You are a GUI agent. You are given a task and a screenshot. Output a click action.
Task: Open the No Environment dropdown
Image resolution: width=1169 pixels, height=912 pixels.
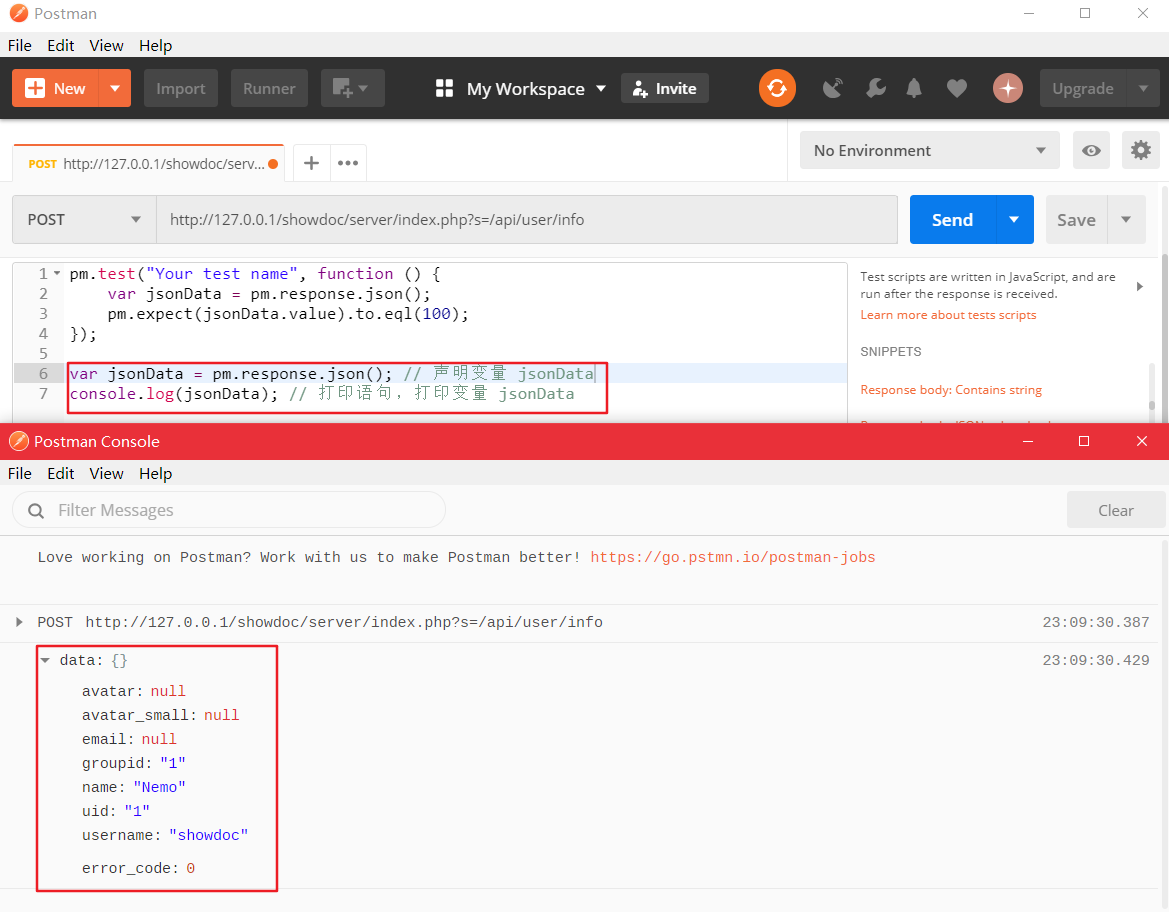click(929, 150)
